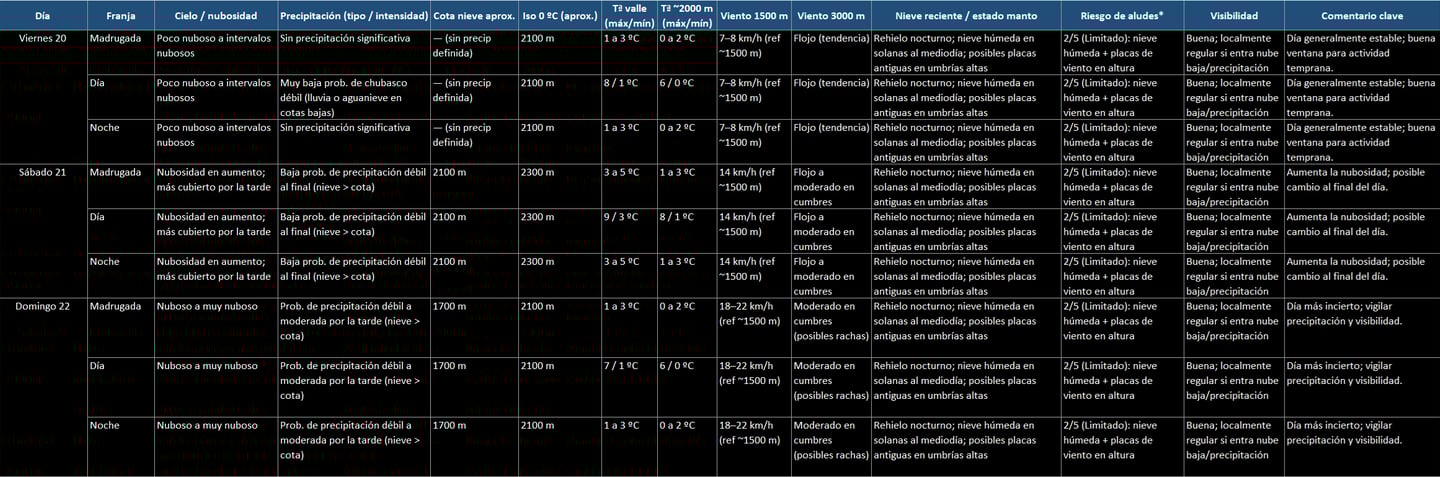Screen dimensions: 1440x477
Task: Click the '8 / 1 ºC' 2000 m temperature cell
Action: [686, 230]
